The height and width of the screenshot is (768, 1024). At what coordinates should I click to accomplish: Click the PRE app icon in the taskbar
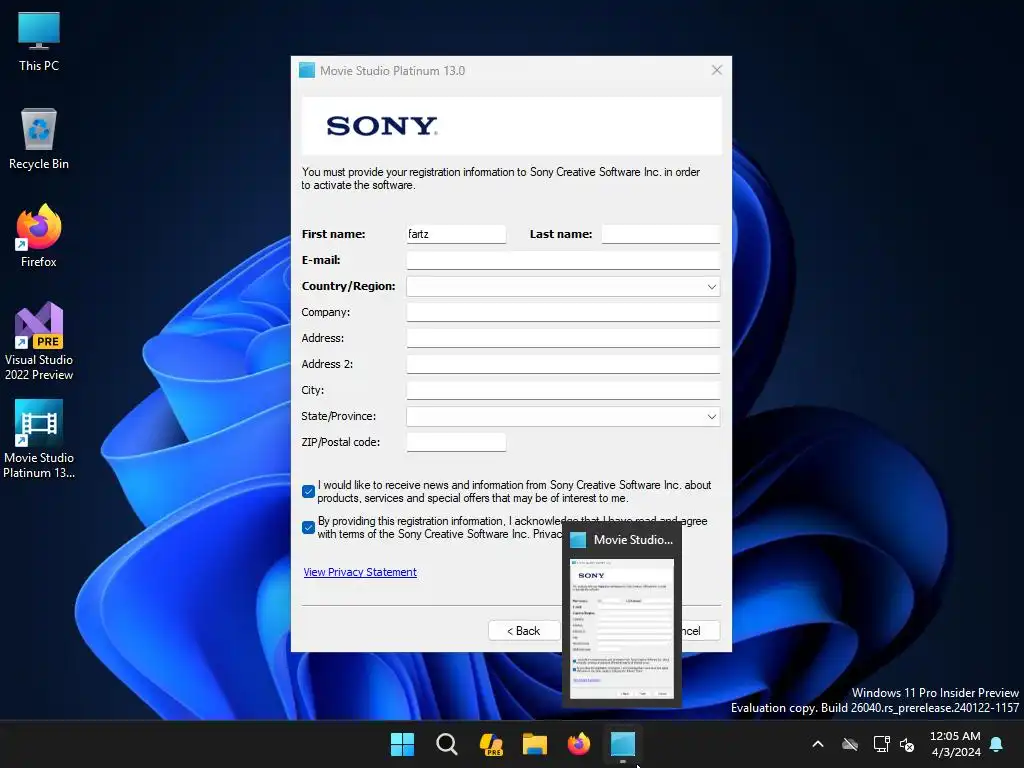[490, 744]
